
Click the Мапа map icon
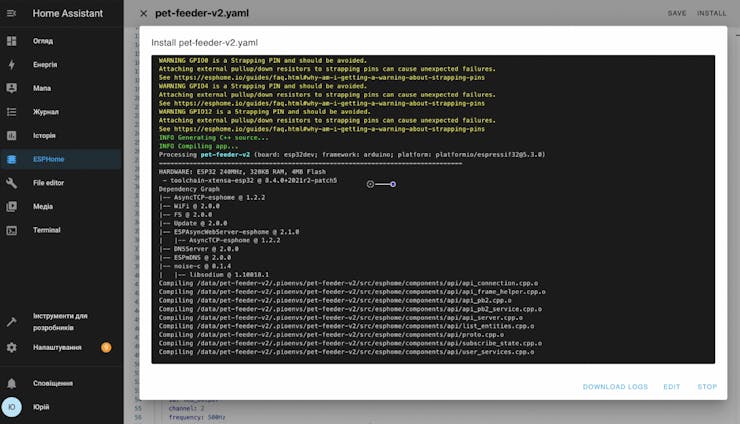coord(11,88)
